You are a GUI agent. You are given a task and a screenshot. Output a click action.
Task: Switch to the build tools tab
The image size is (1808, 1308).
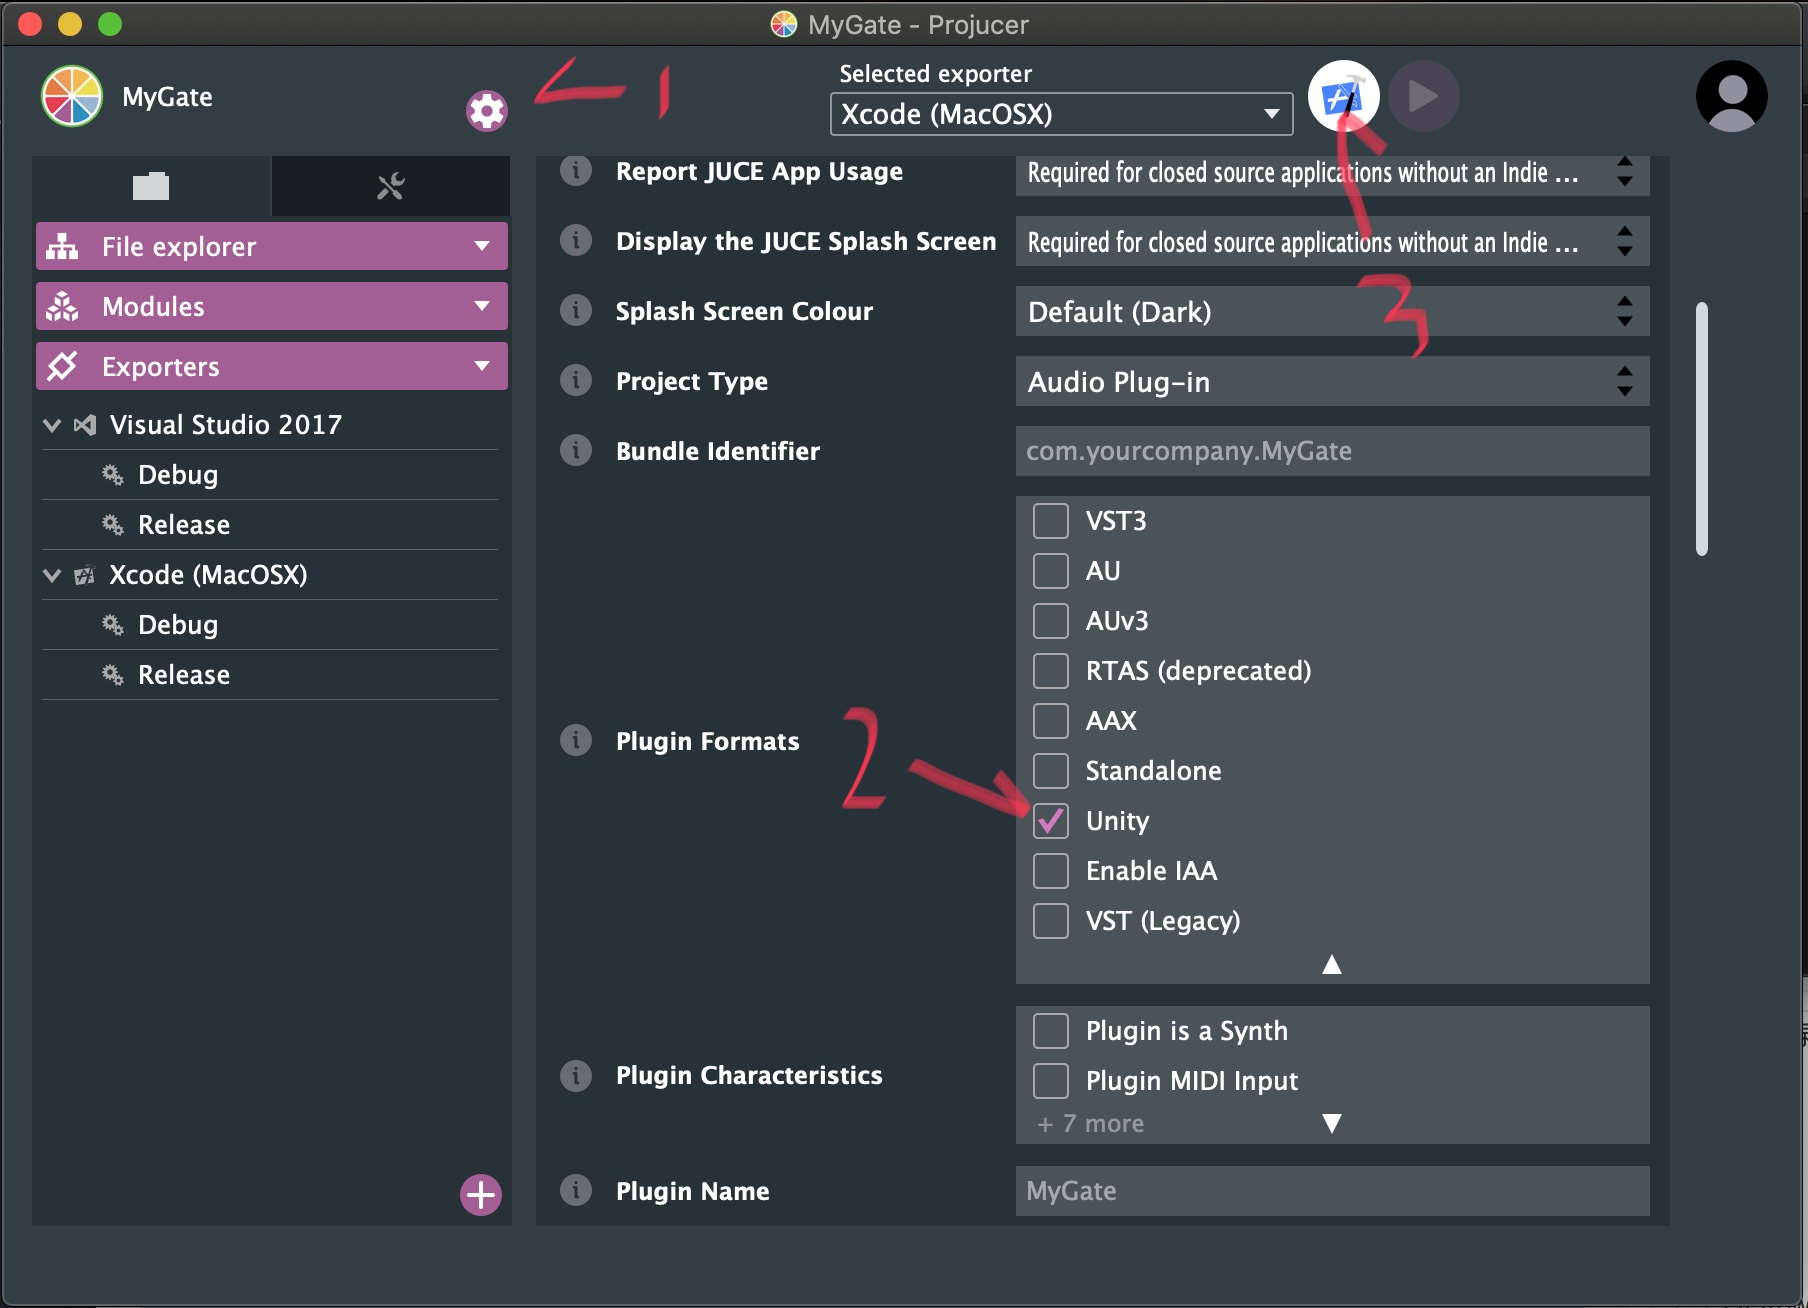(x=390, y=186)
